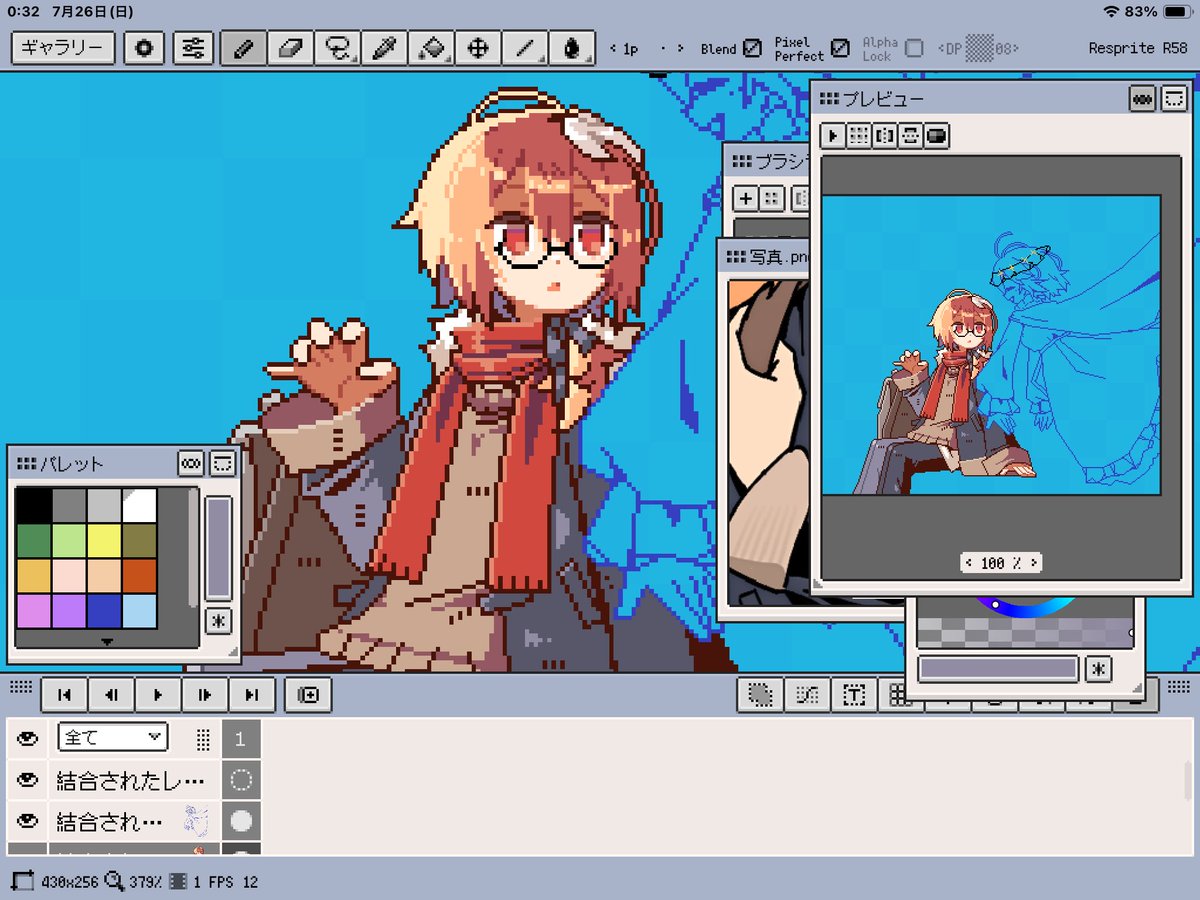Pin the パレット panel with link icon
Viewport: 1200px width, 900px height.
pos(191,463)
